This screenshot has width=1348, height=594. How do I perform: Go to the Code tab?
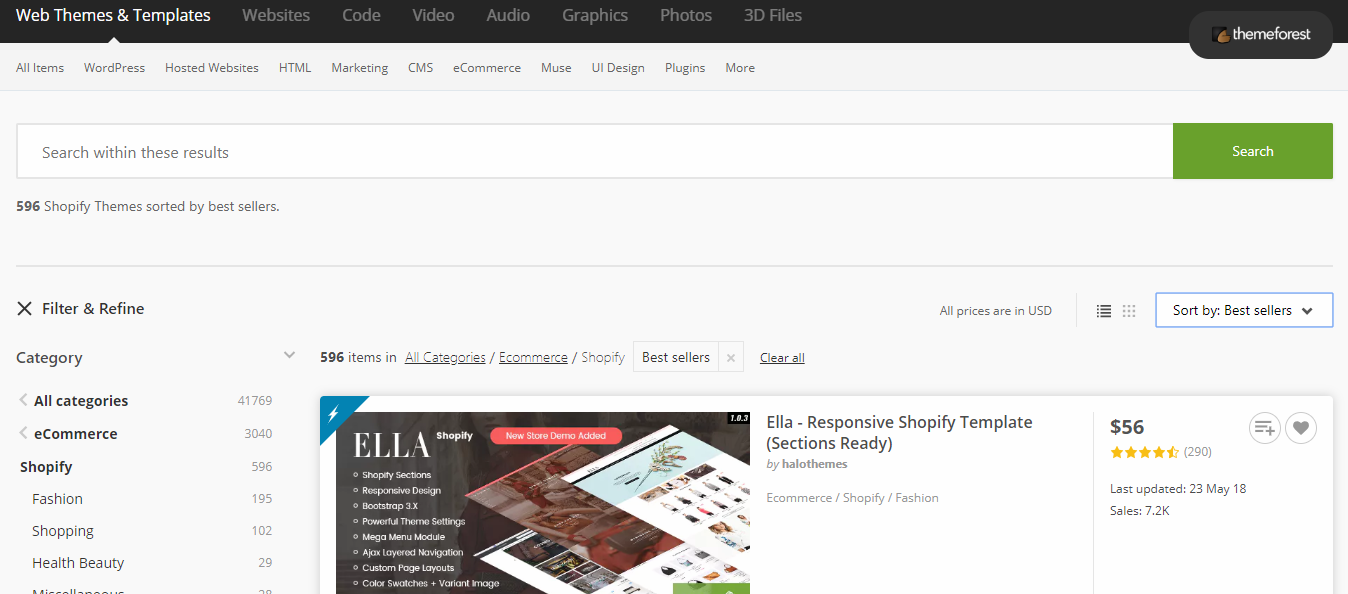coord(361,15)
